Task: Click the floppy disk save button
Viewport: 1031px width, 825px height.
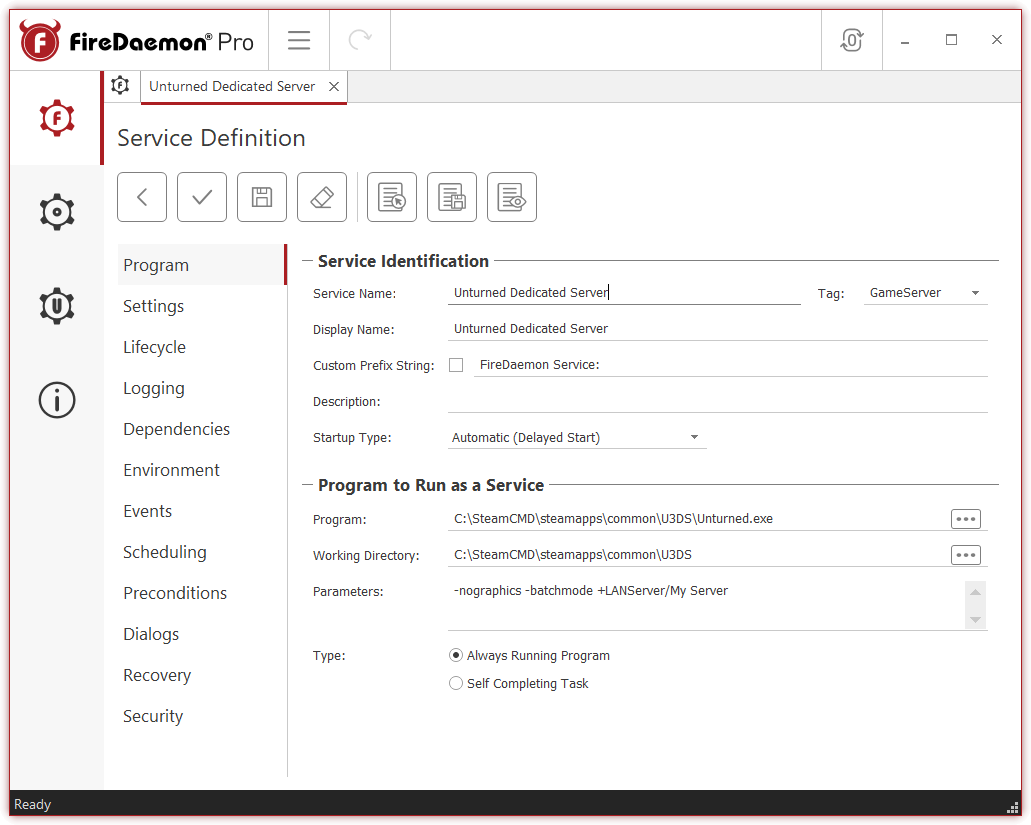Action: pyautogui.click(x=262, y=197)
